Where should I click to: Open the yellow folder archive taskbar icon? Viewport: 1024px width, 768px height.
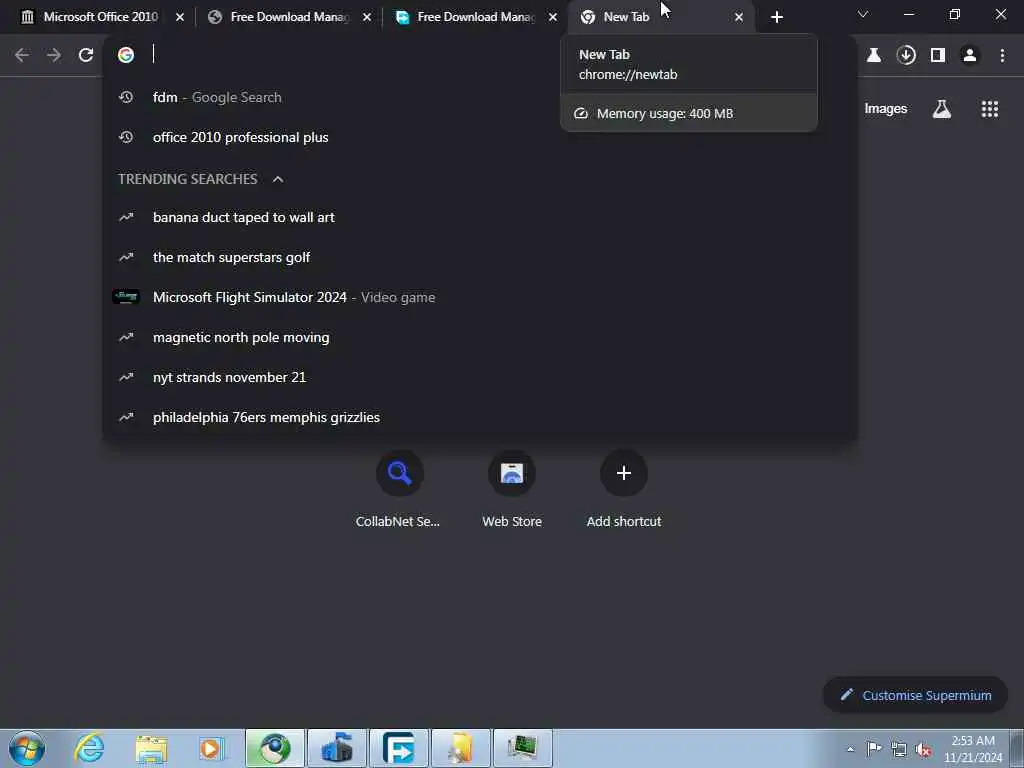point(461,748)
